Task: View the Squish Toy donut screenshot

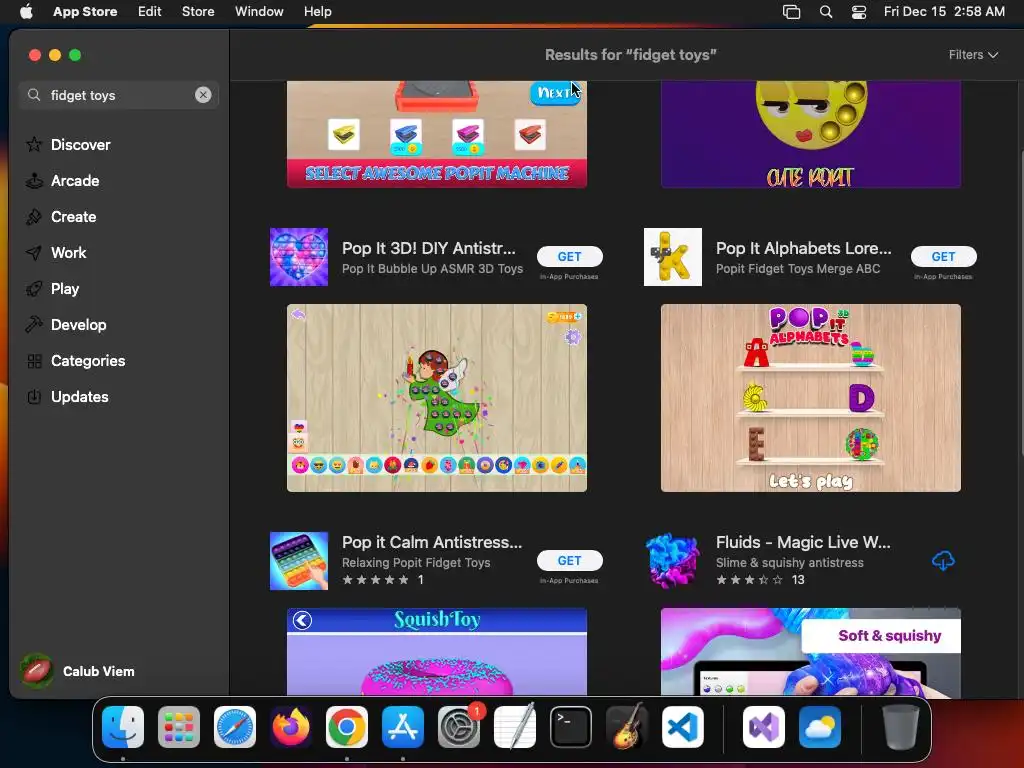Action: point(437,651)
